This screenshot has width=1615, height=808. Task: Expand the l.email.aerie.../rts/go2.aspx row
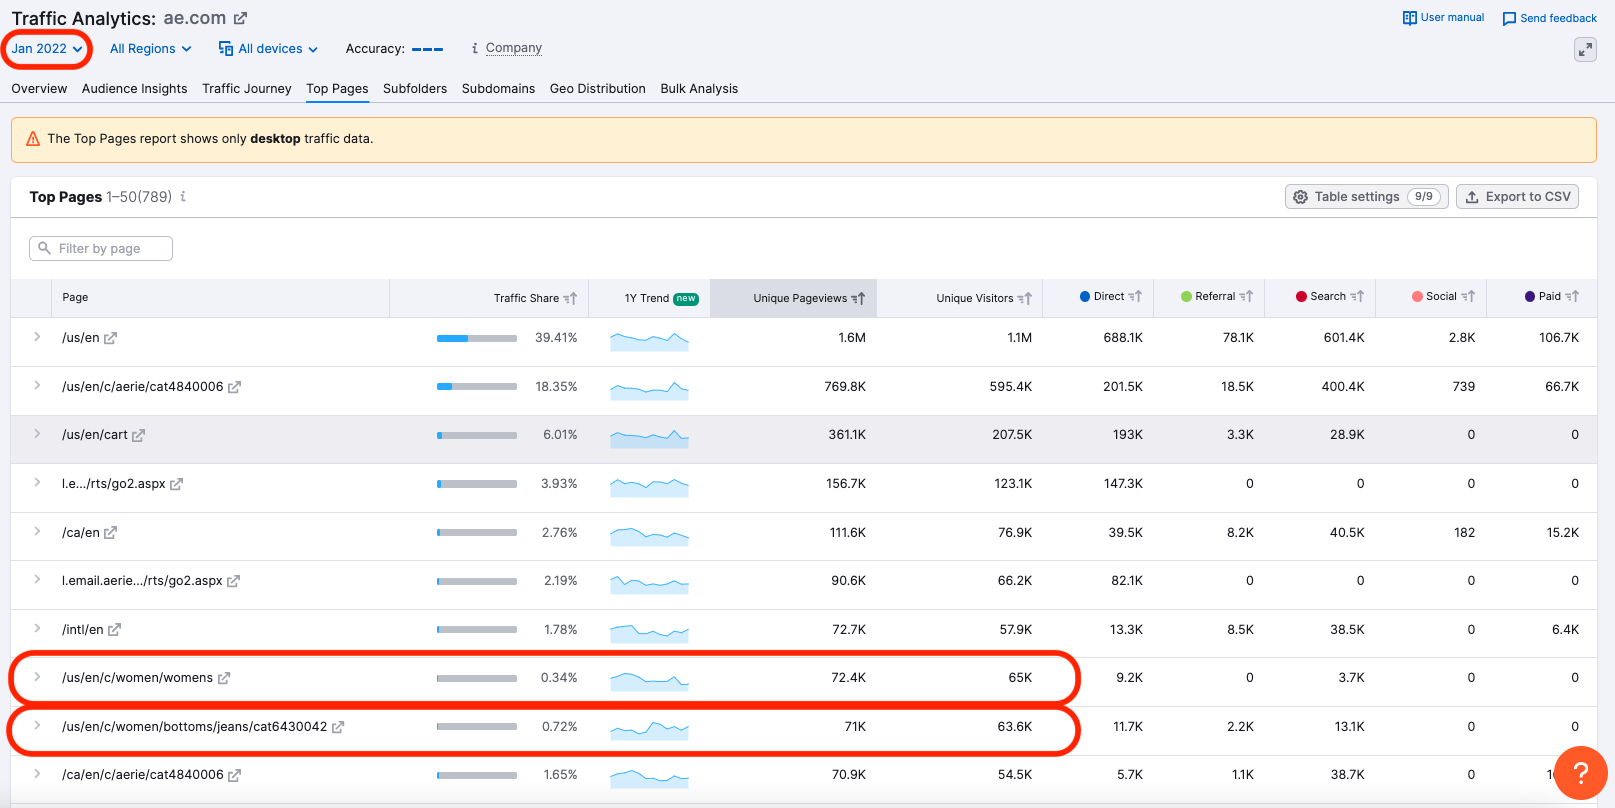(x=37, y=579)
